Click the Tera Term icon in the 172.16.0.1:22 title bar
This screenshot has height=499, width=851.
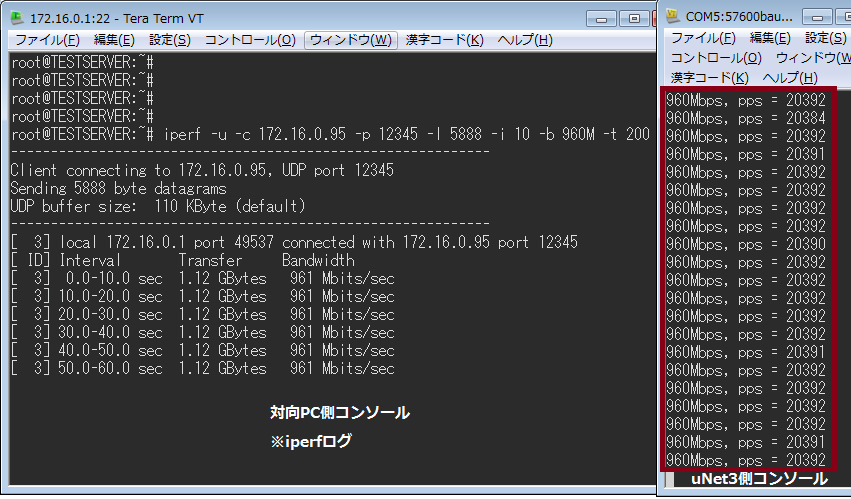(x=17, y=17)
